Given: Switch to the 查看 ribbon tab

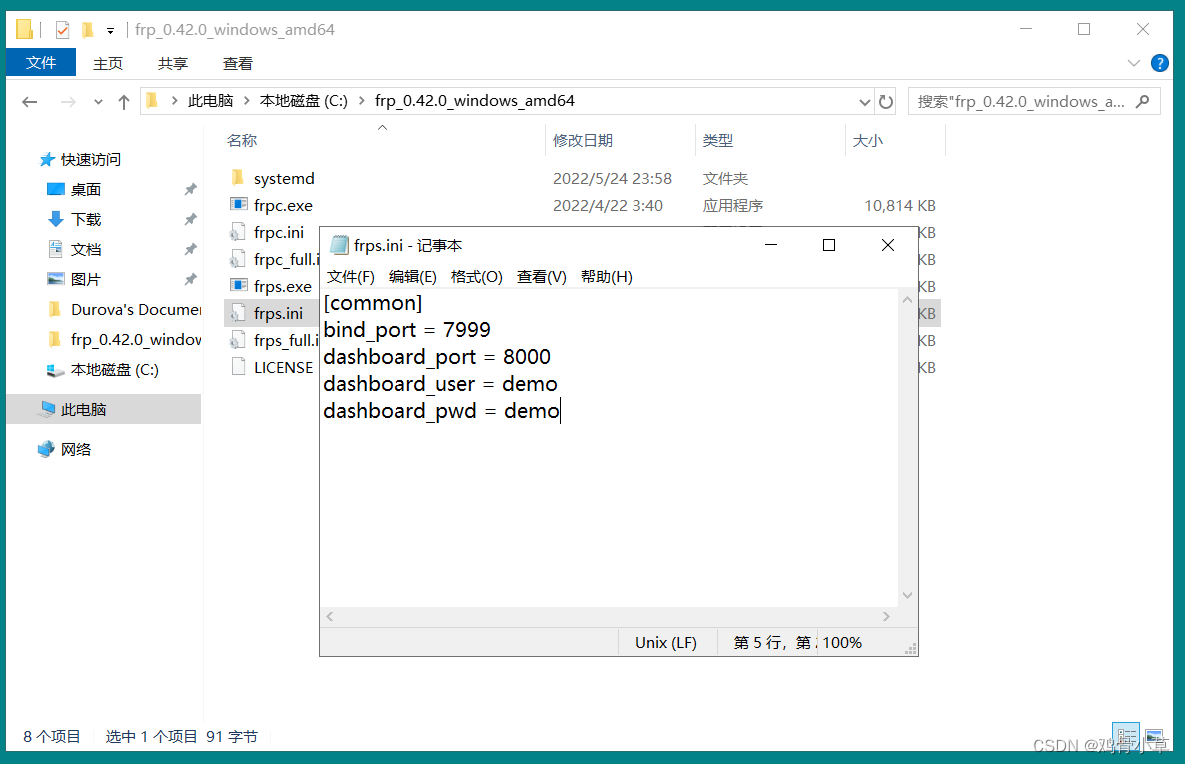Looking at the screenshot, I should pos(238,63).
